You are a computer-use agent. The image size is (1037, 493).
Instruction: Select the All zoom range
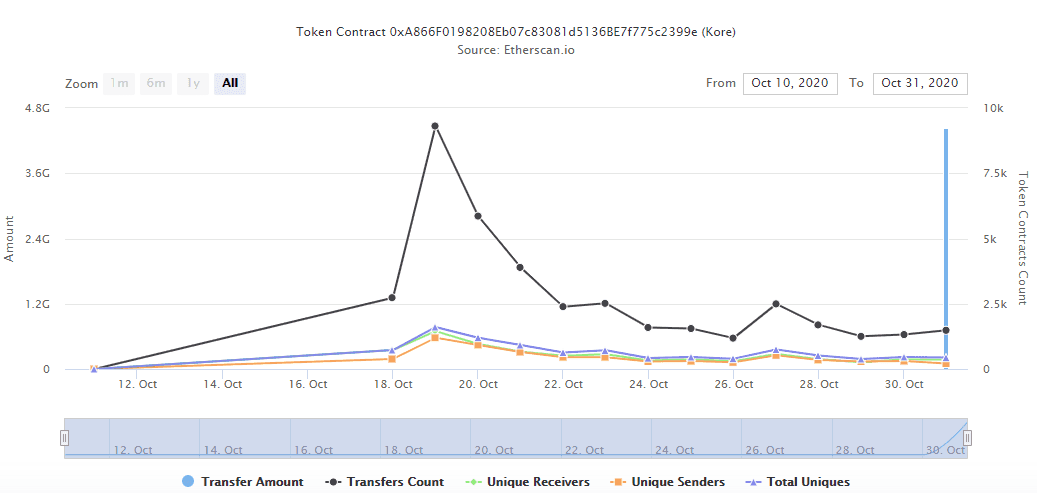click(x=230, y=84)
